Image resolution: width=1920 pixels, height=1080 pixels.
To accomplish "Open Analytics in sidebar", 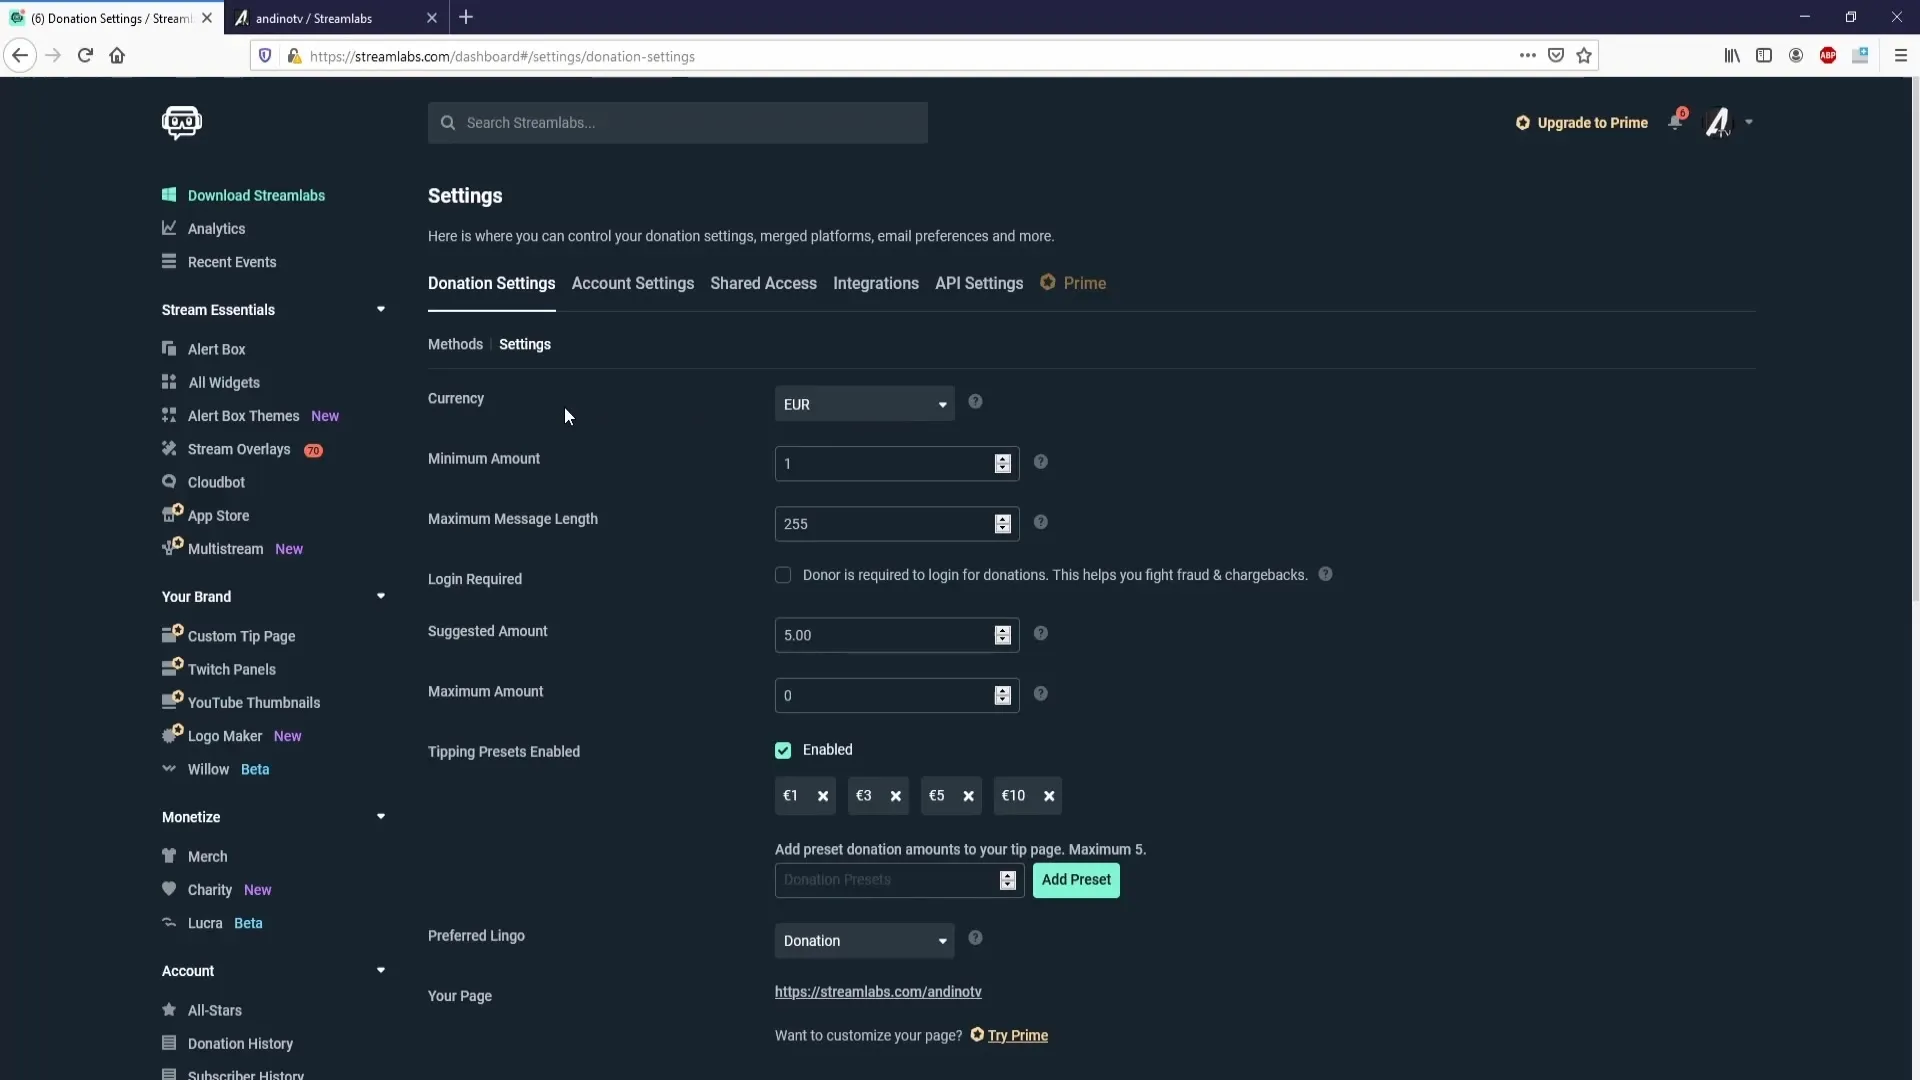I will click(216, 228).
